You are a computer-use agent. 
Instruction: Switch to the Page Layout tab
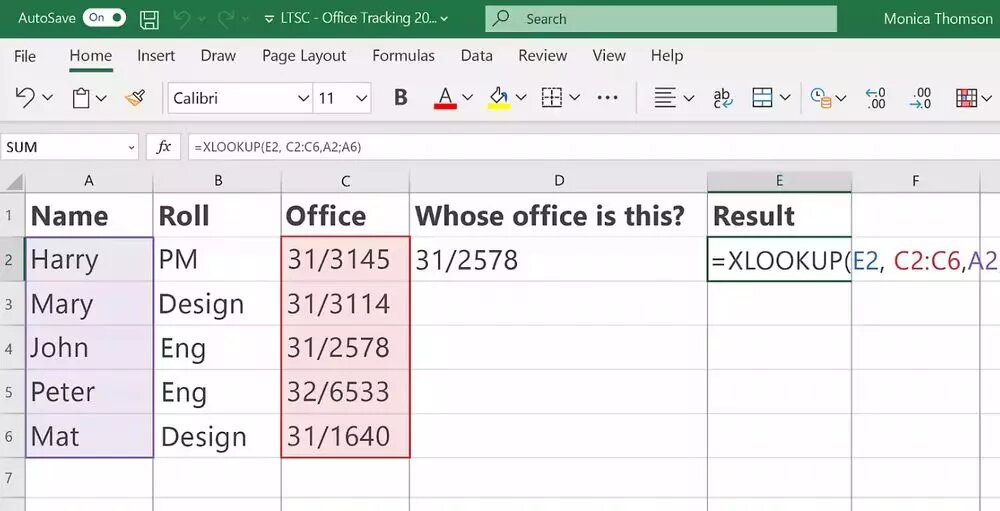(x=304, y=56)
